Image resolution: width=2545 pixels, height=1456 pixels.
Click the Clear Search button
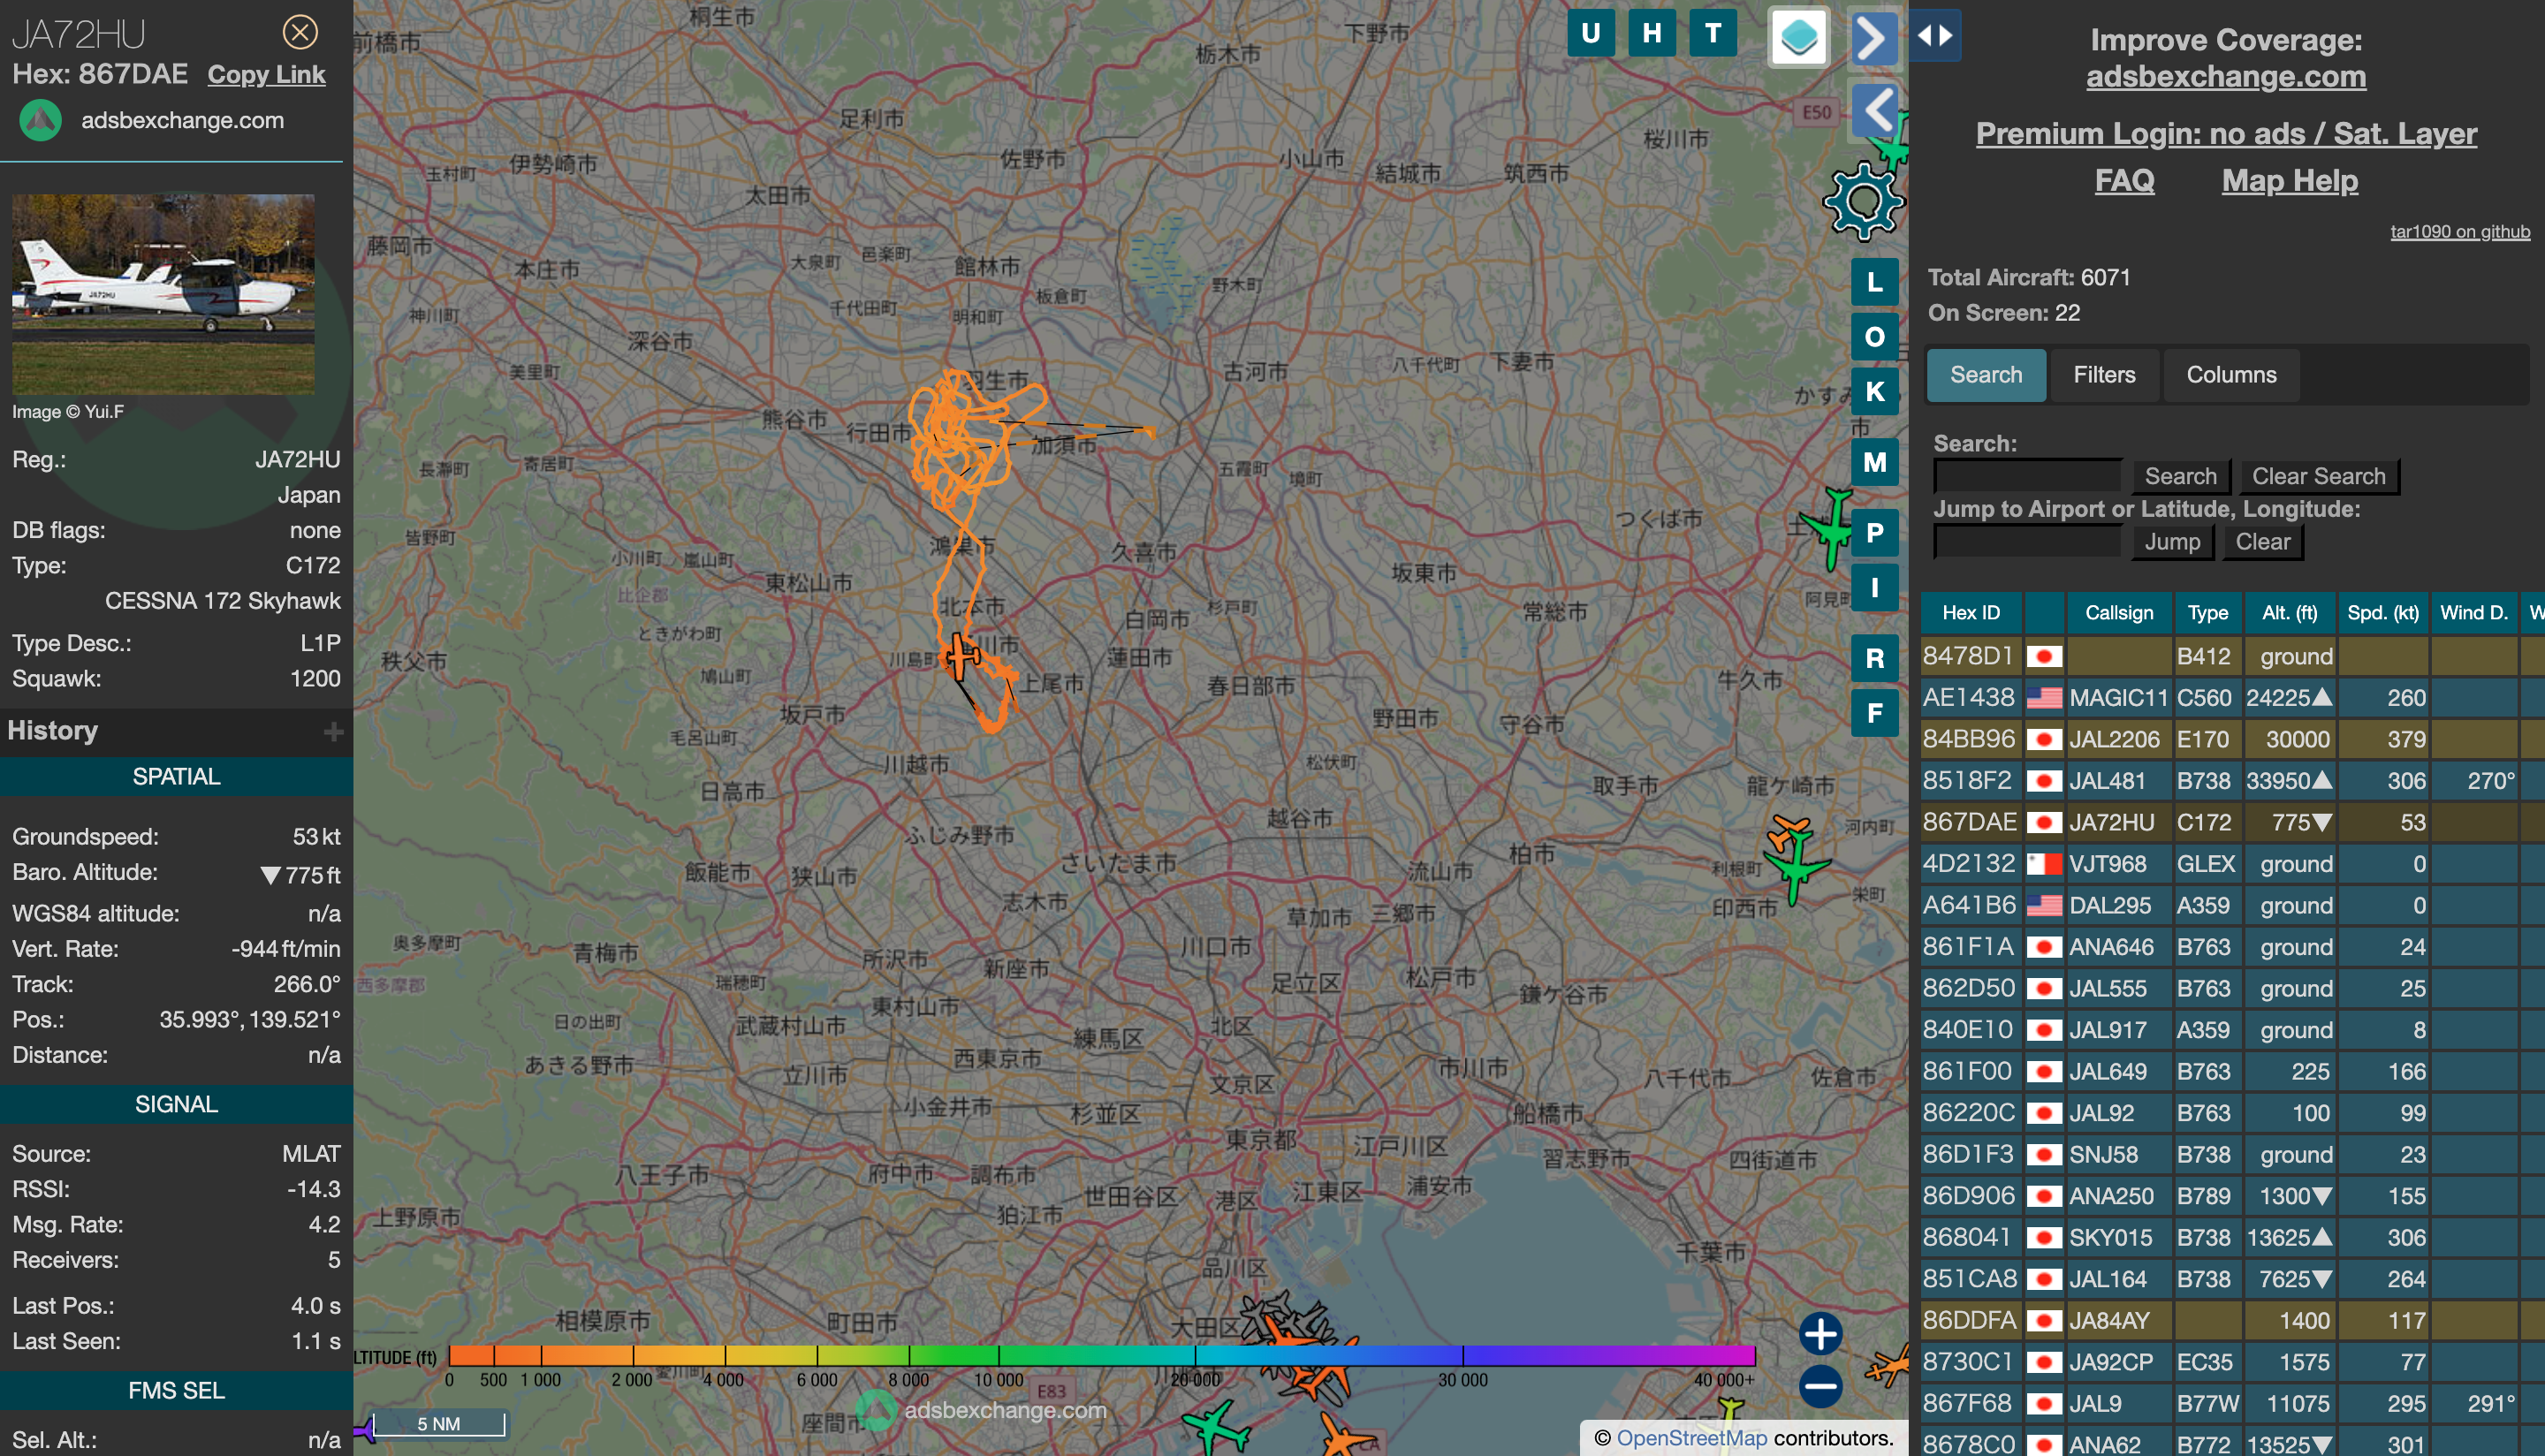pos(2318,476)
